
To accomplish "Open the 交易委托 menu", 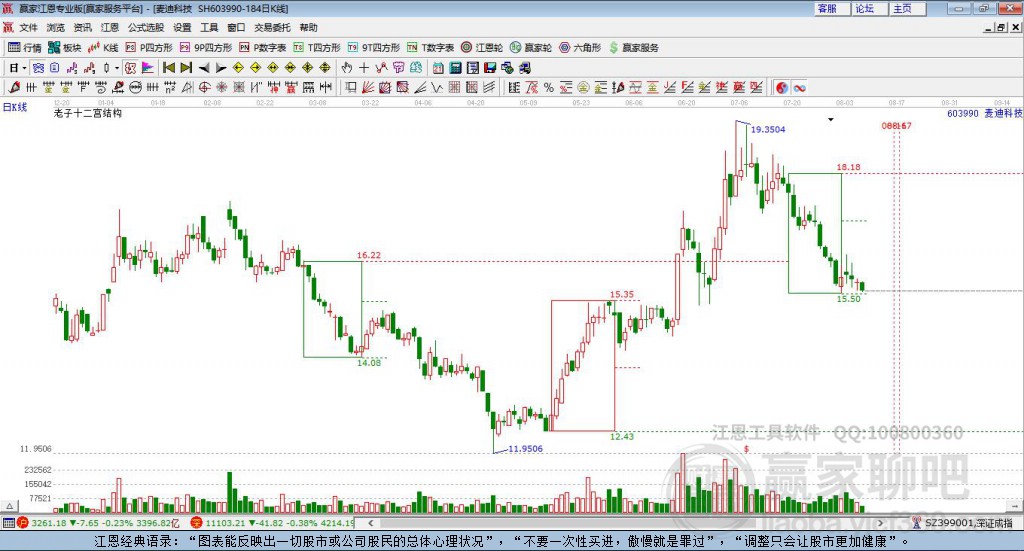I will 272,27.
